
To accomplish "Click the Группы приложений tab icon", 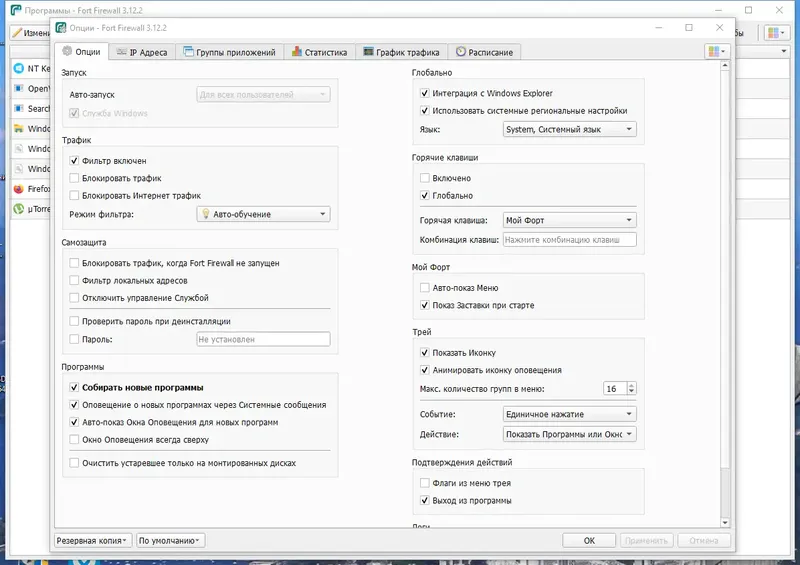I will tap(188, 52).
